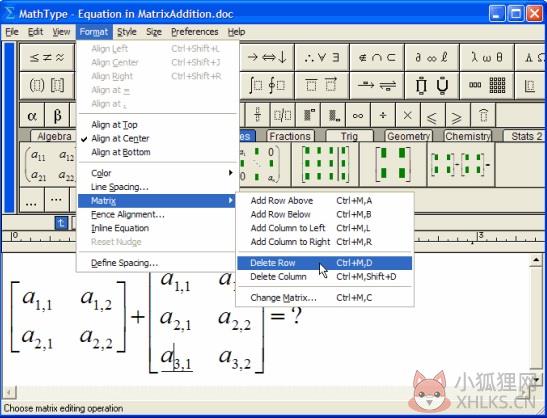
Task: Switch to the Algebra tab
Action: (54, 136)
